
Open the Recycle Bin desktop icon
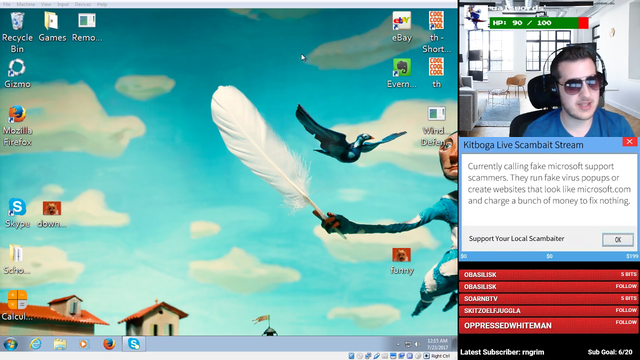[x=17, y=32]
